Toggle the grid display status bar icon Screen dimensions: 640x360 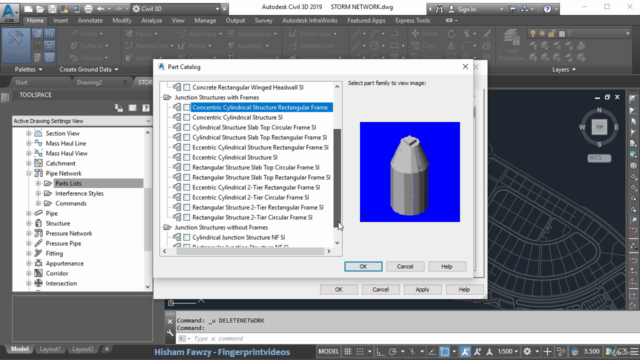348,351
